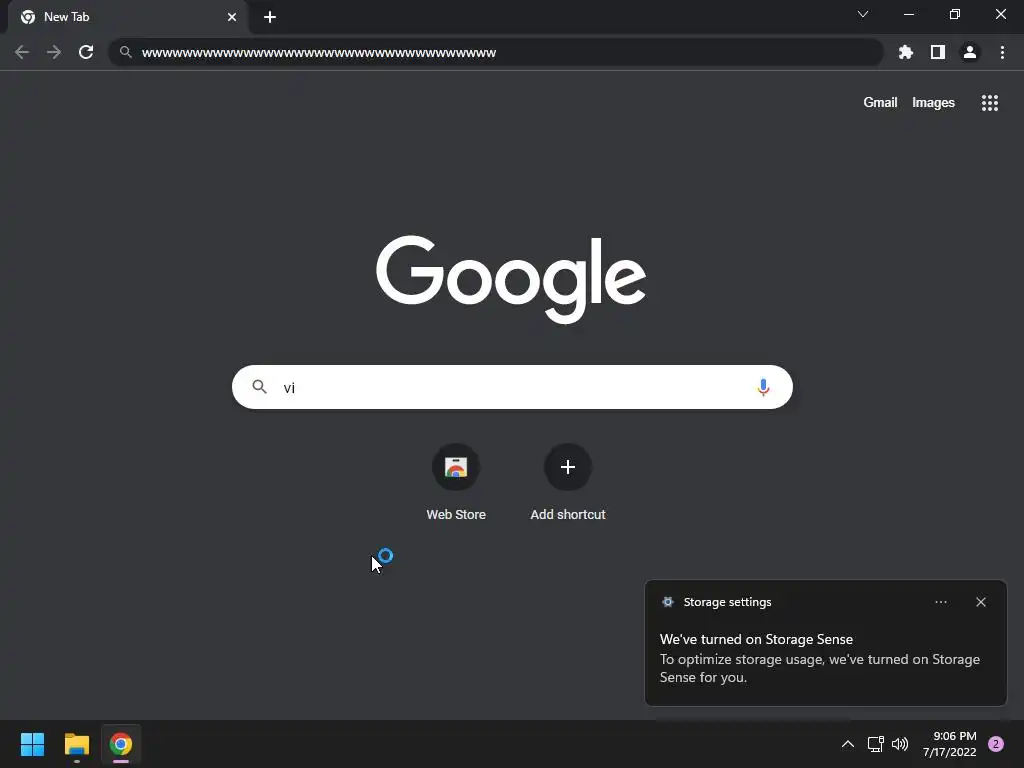Screen dimensions: 1024x768
Task: Open the Gmail link
Action: (x=880, y=103)
